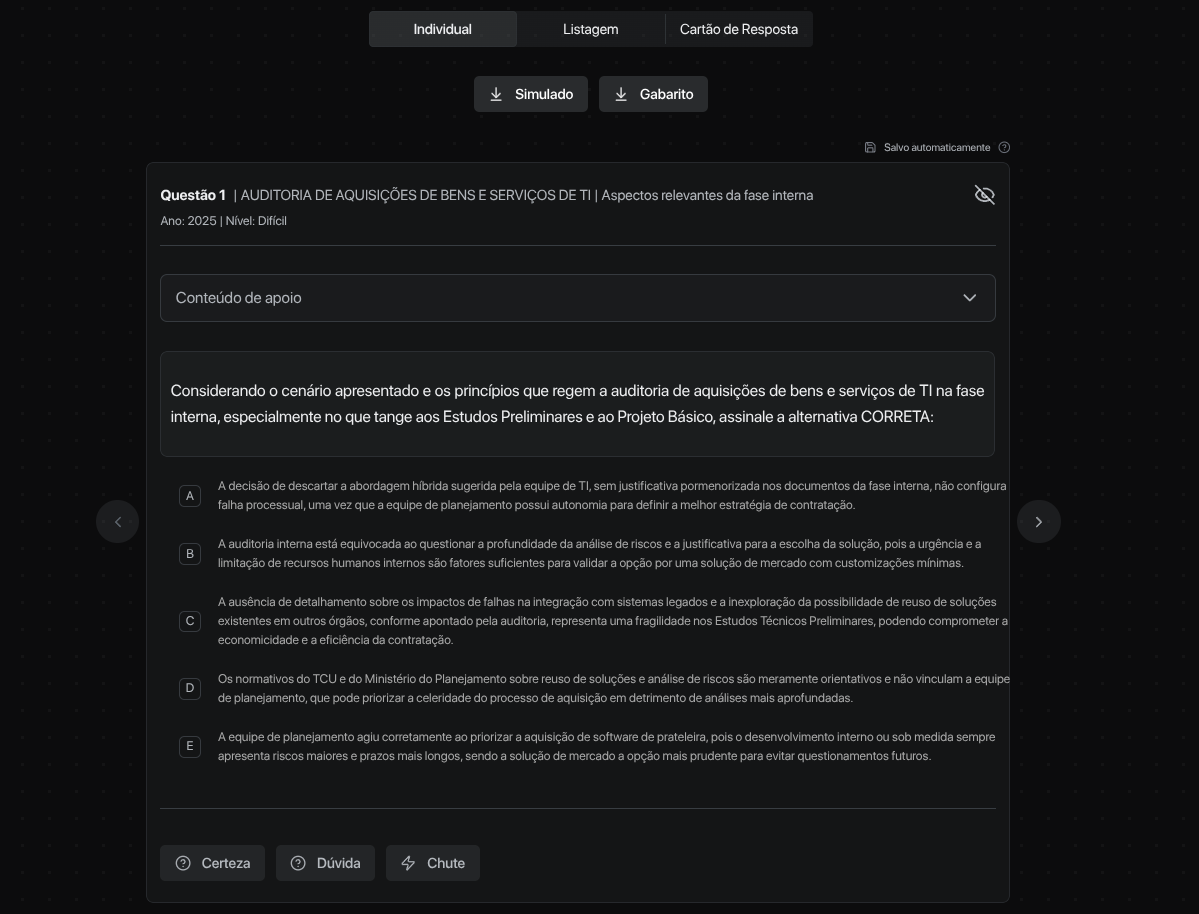
Task: Click the chevron arrow in Conteúdo de apoio
Action: (x=969, y=298)
